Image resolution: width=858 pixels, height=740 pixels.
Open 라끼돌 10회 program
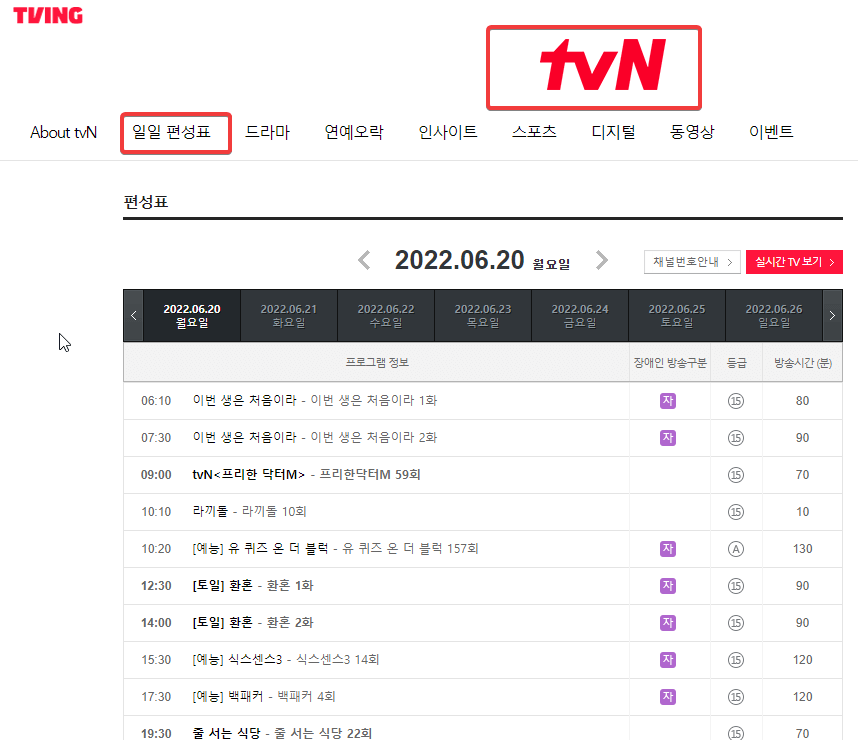point(250,512)
